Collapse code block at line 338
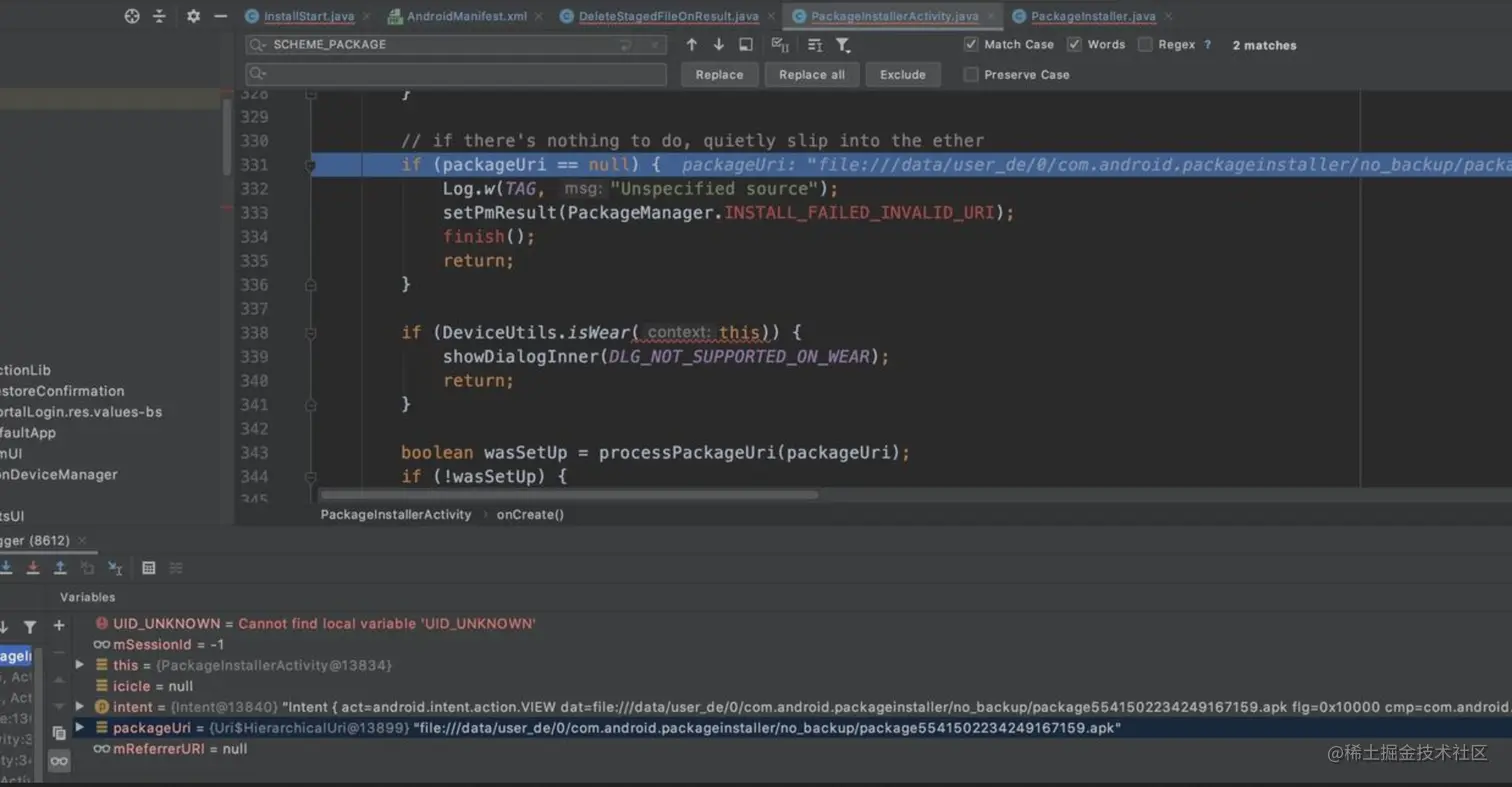Viewport: 1512px width, 787px height. click(x=310, y=333)
